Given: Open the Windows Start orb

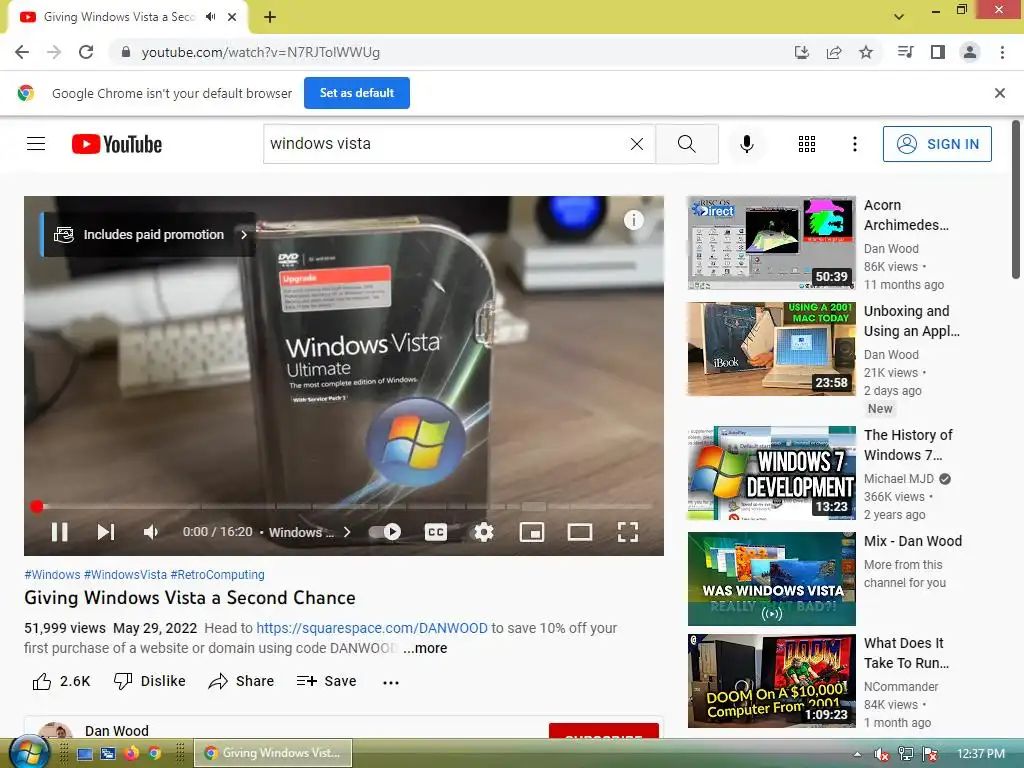Looking at the screenshot, I should tap(29, 752).
